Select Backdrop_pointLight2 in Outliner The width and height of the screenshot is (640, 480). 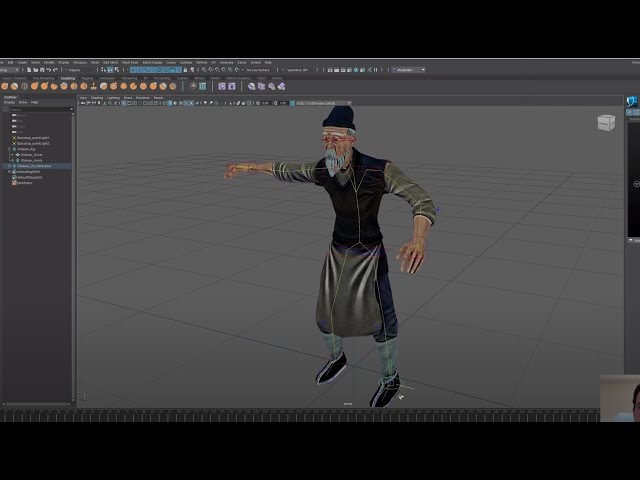(33, 144)
